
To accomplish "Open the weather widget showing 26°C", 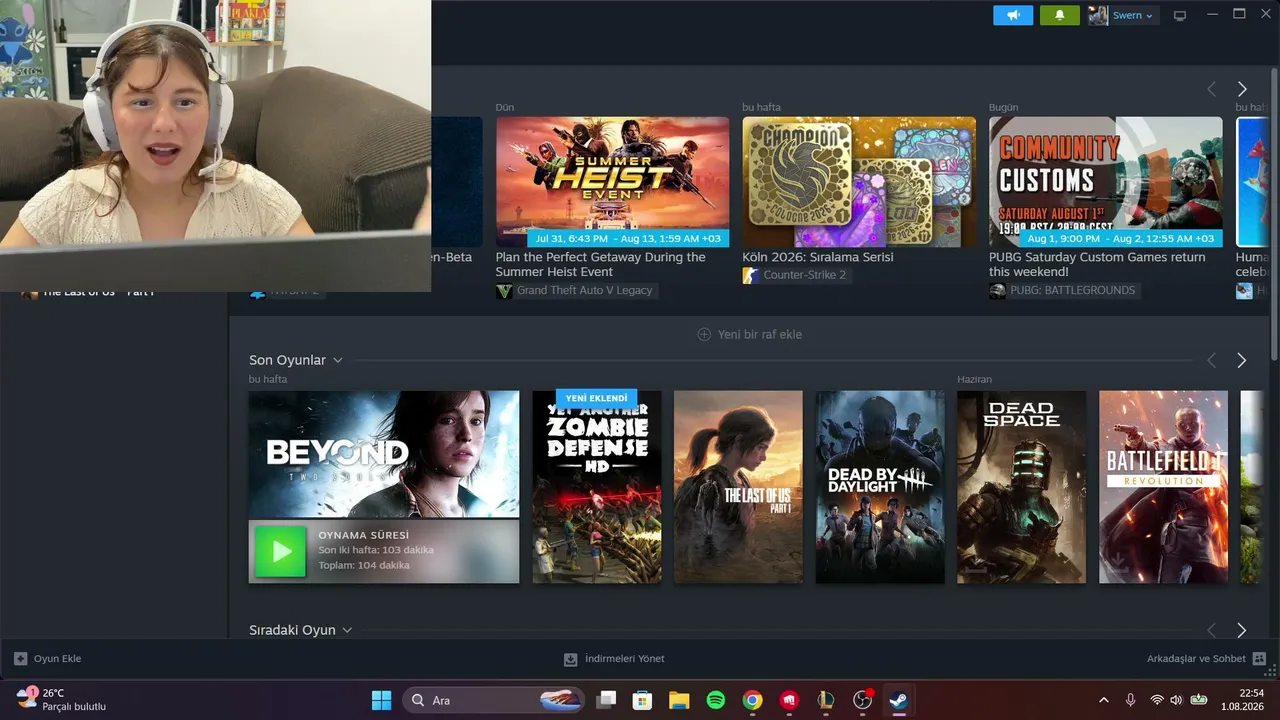I will point(62,700).
